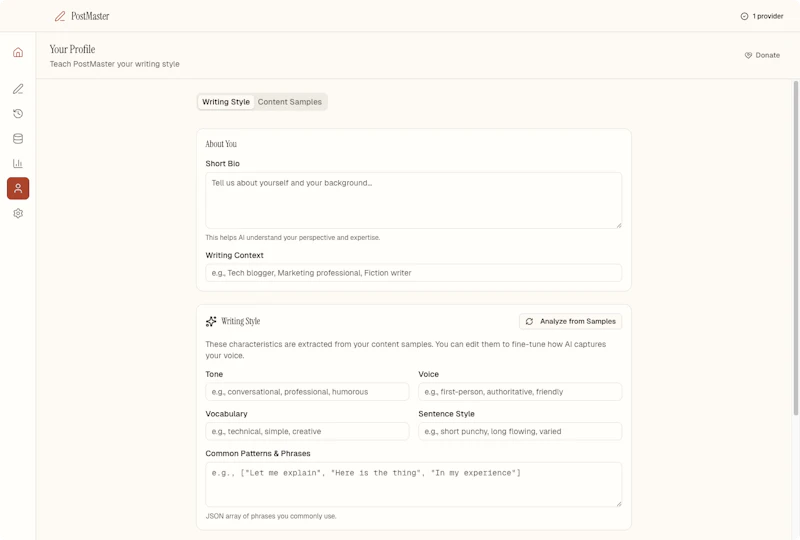Click the page vertical scrollbar

click(x=796, y=248)
